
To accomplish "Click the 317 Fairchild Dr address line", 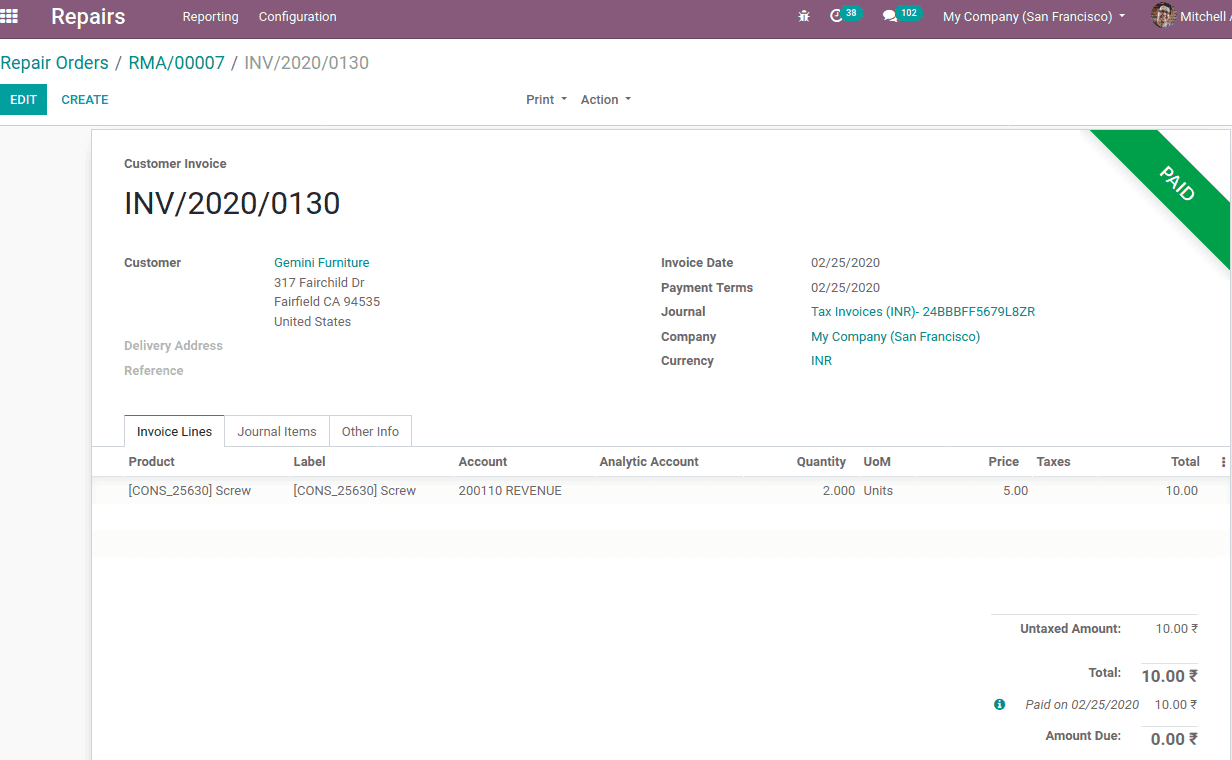I will pos(319,283).
